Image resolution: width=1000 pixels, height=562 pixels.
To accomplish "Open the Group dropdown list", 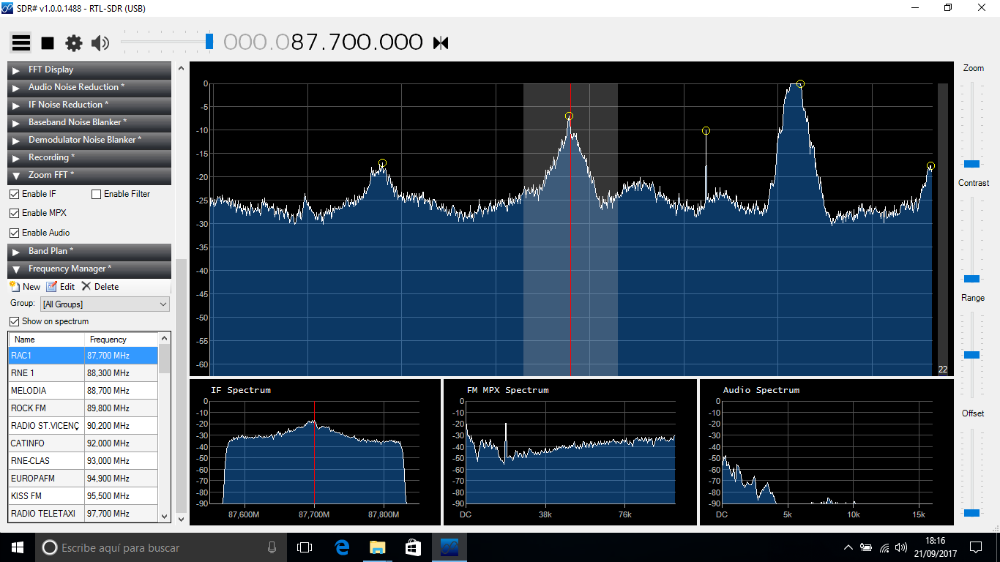I will coord(104,304).
